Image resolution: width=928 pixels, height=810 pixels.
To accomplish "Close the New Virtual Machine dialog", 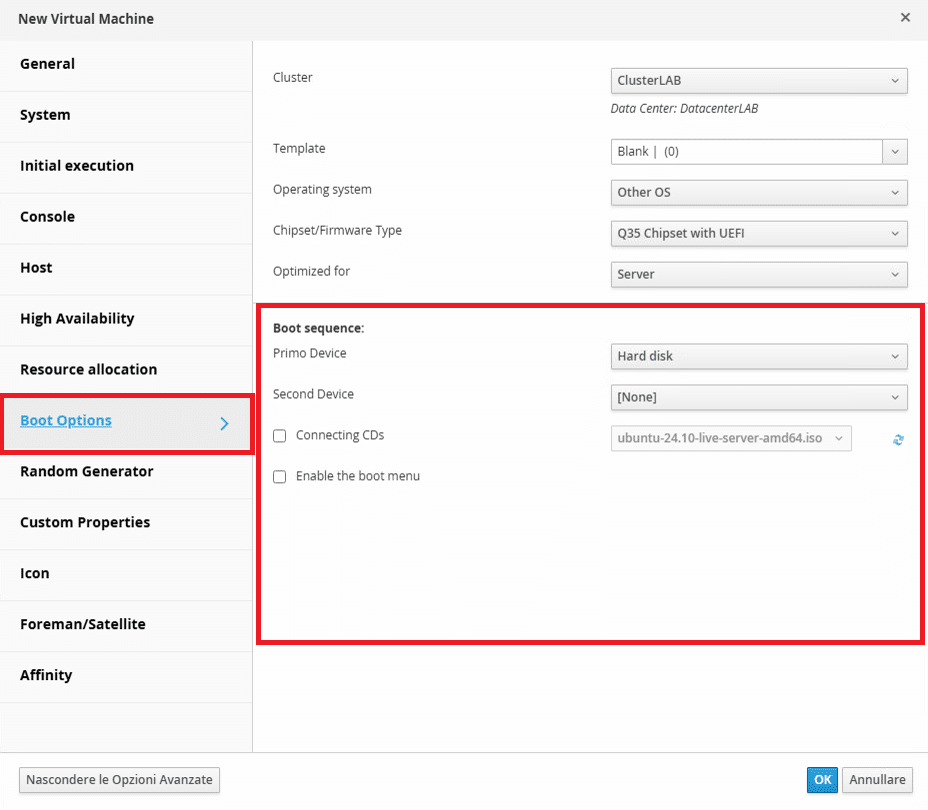I will tap(905, 18).
